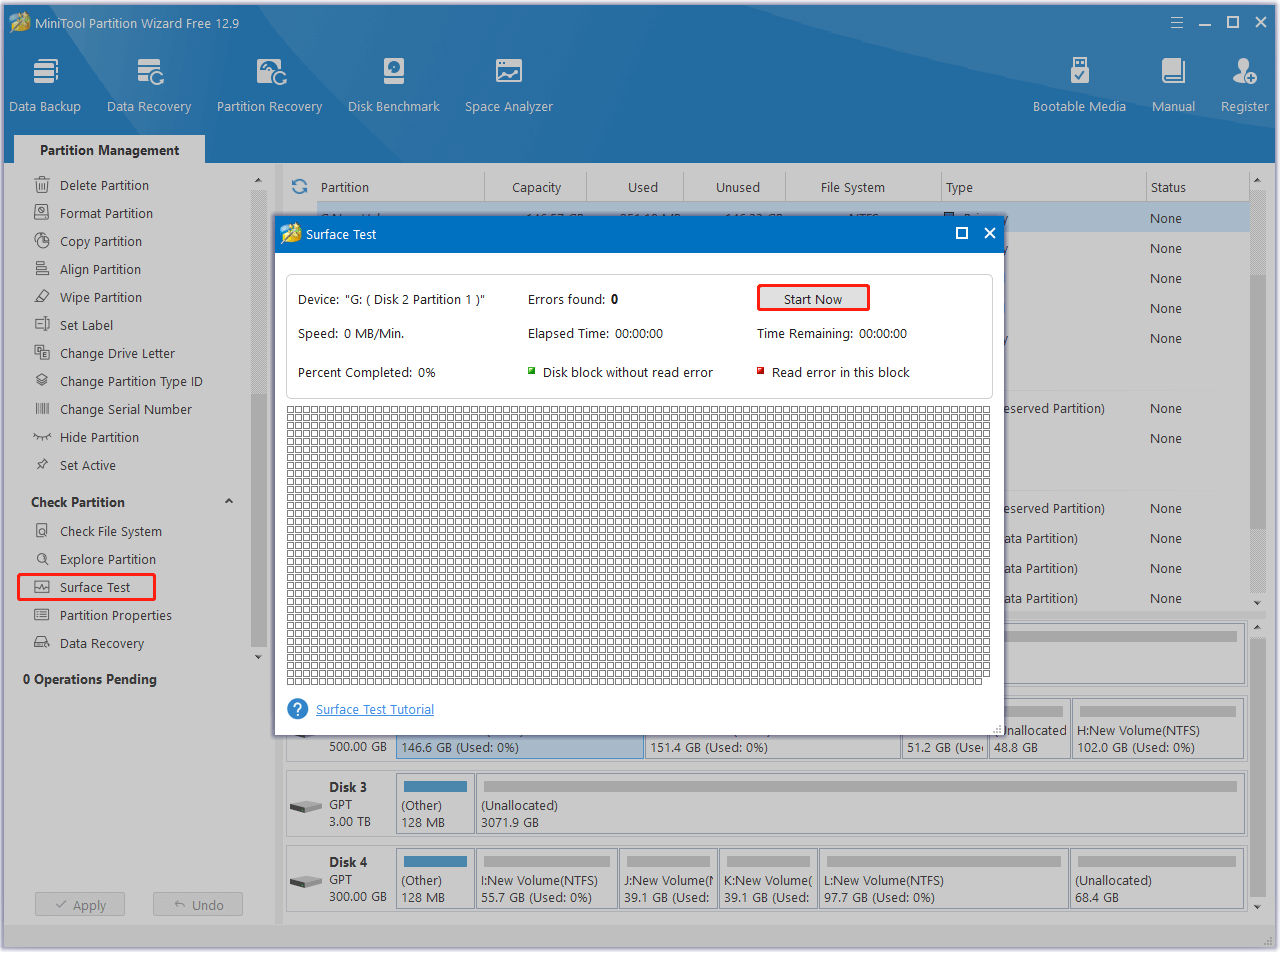Click the Disk 3 drive icon
Screen dimensions: 1281x953
pos(305,806)
